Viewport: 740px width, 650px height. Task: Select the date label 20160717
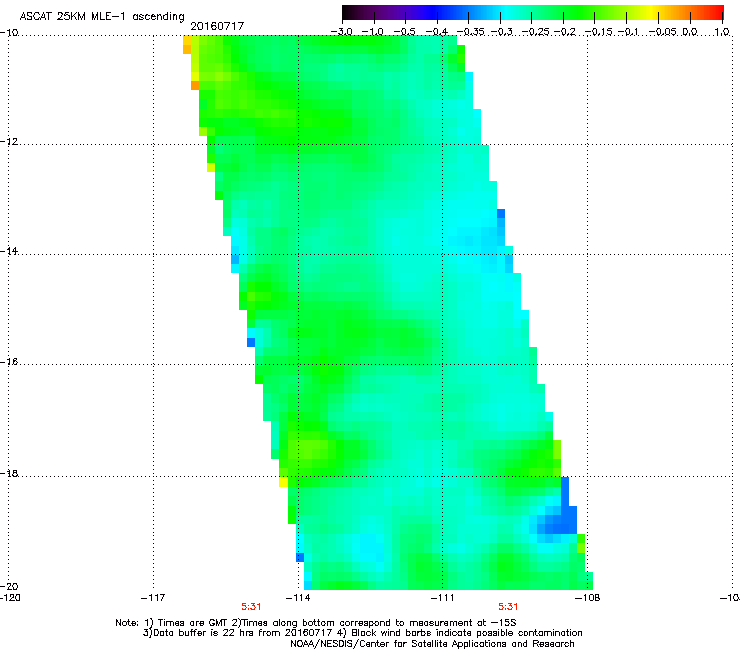click(217, 26)
